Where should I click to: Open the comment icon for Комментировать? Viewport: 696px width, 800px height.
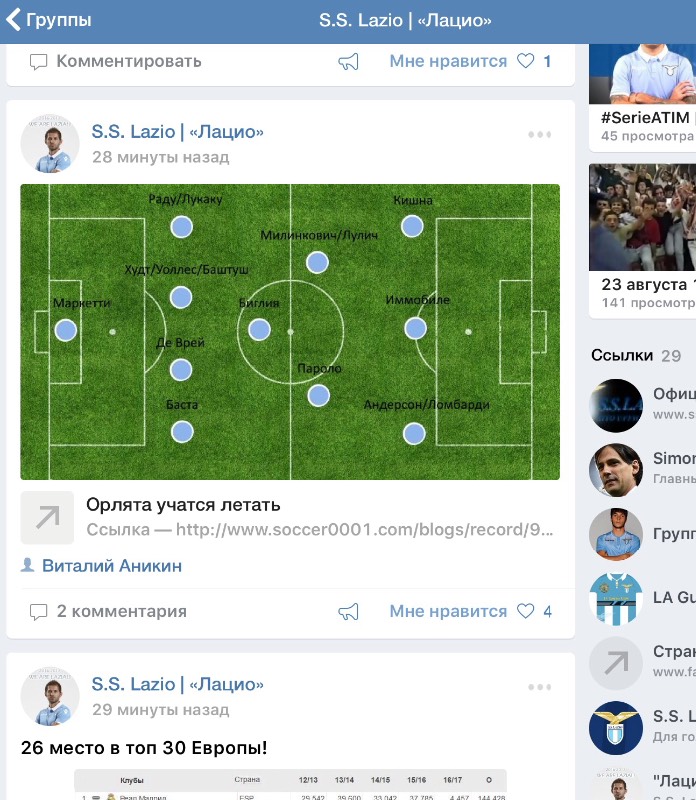tap(39, 62)
